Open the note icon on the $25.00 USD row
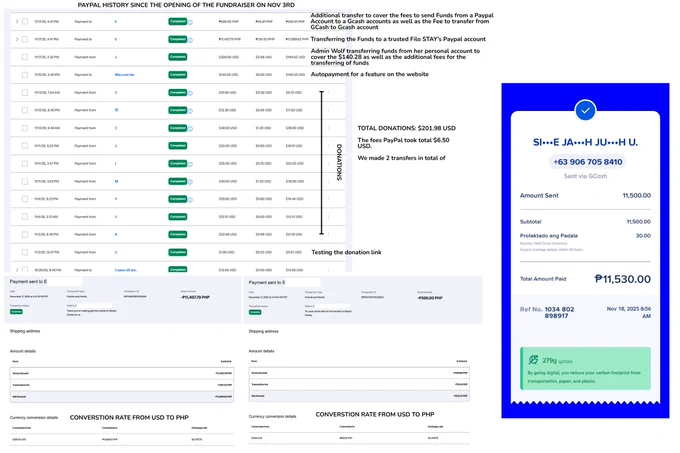 point(190,164)
